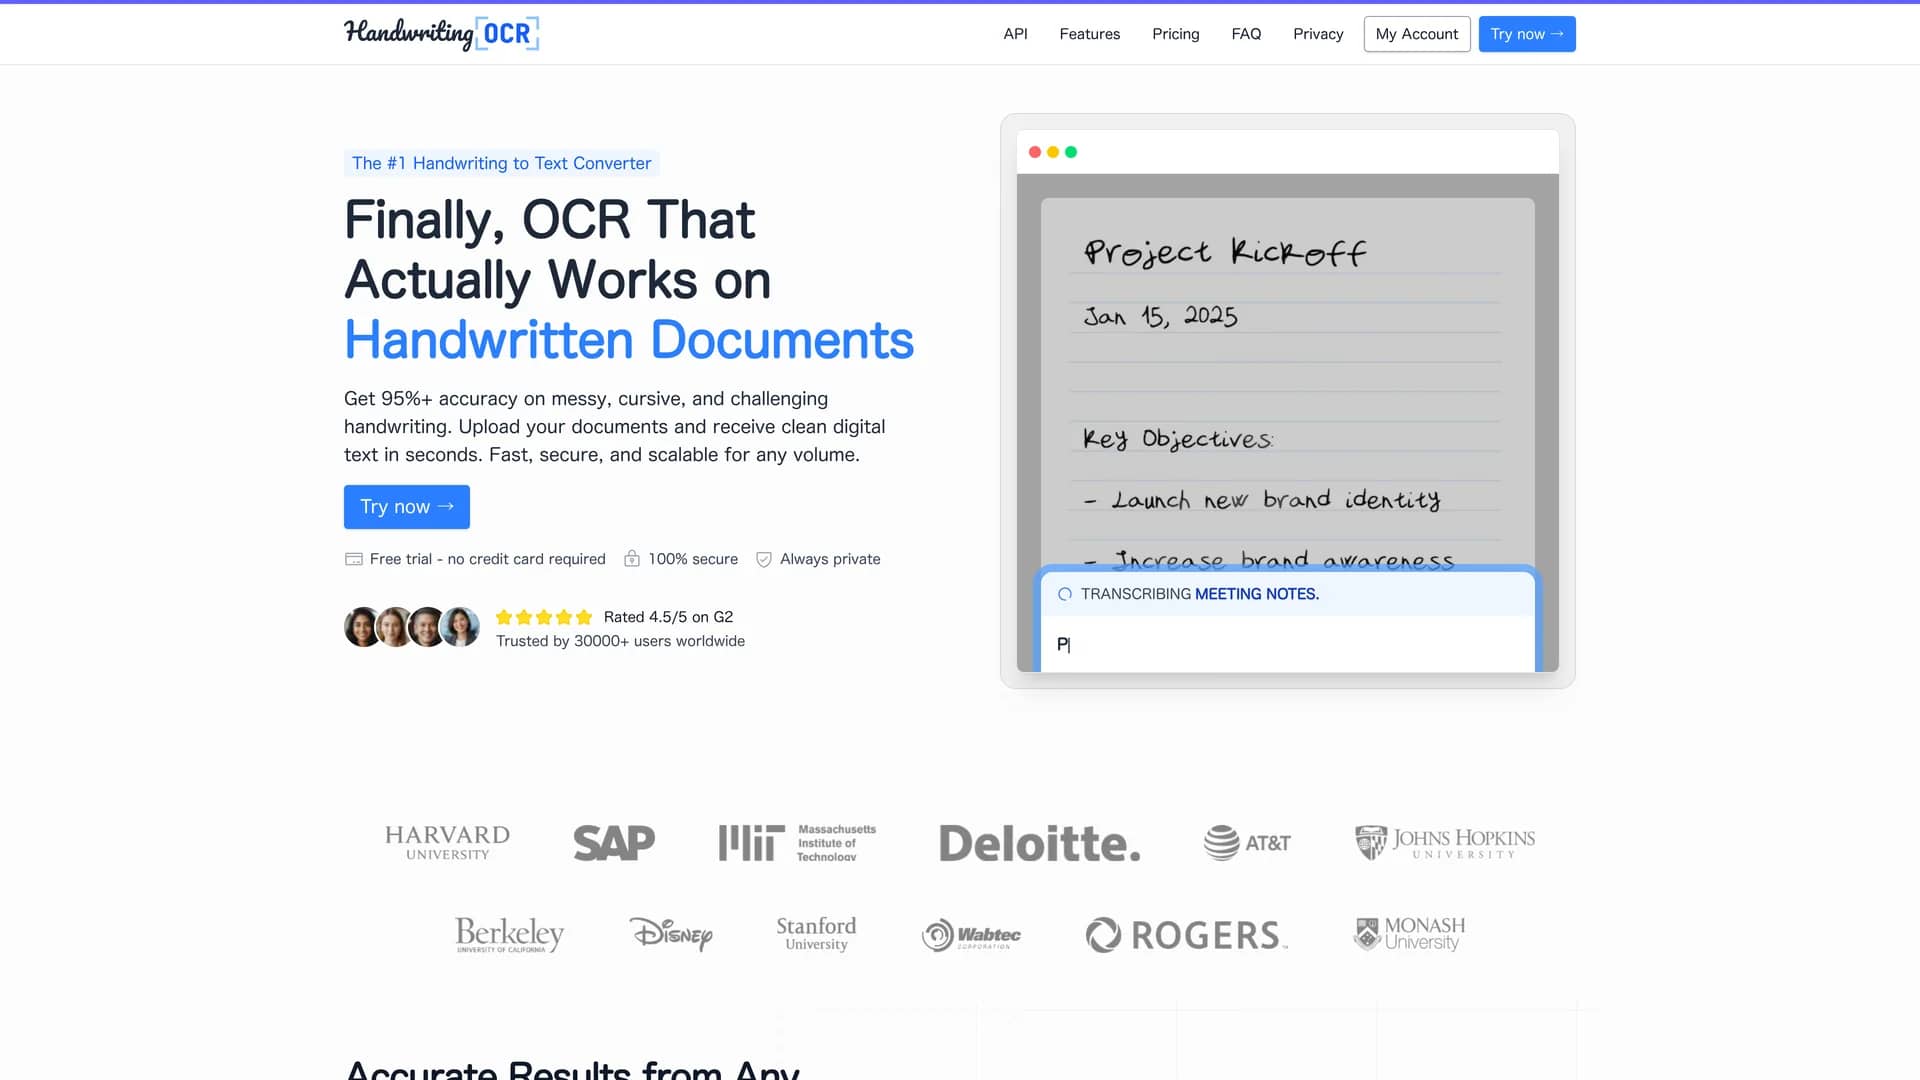Click the Berkeley logo
The height and width of the screenshot is (1080, 1920).
(509, 934)
